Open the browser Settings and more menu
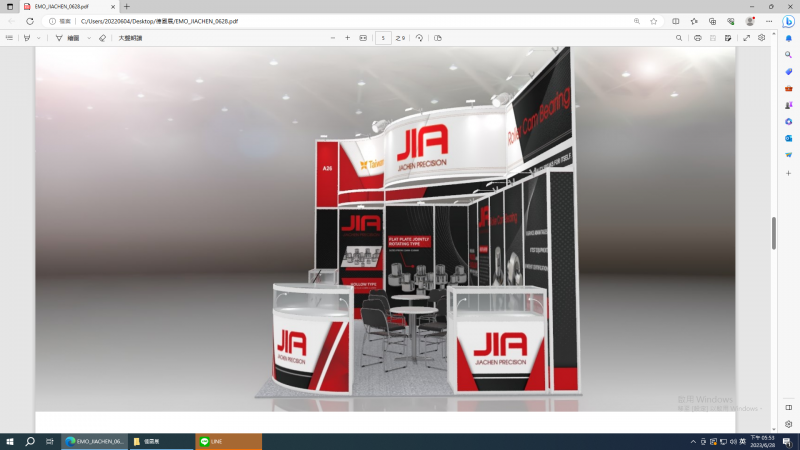Viewport: 800px width, 450px height. point(768,21)
